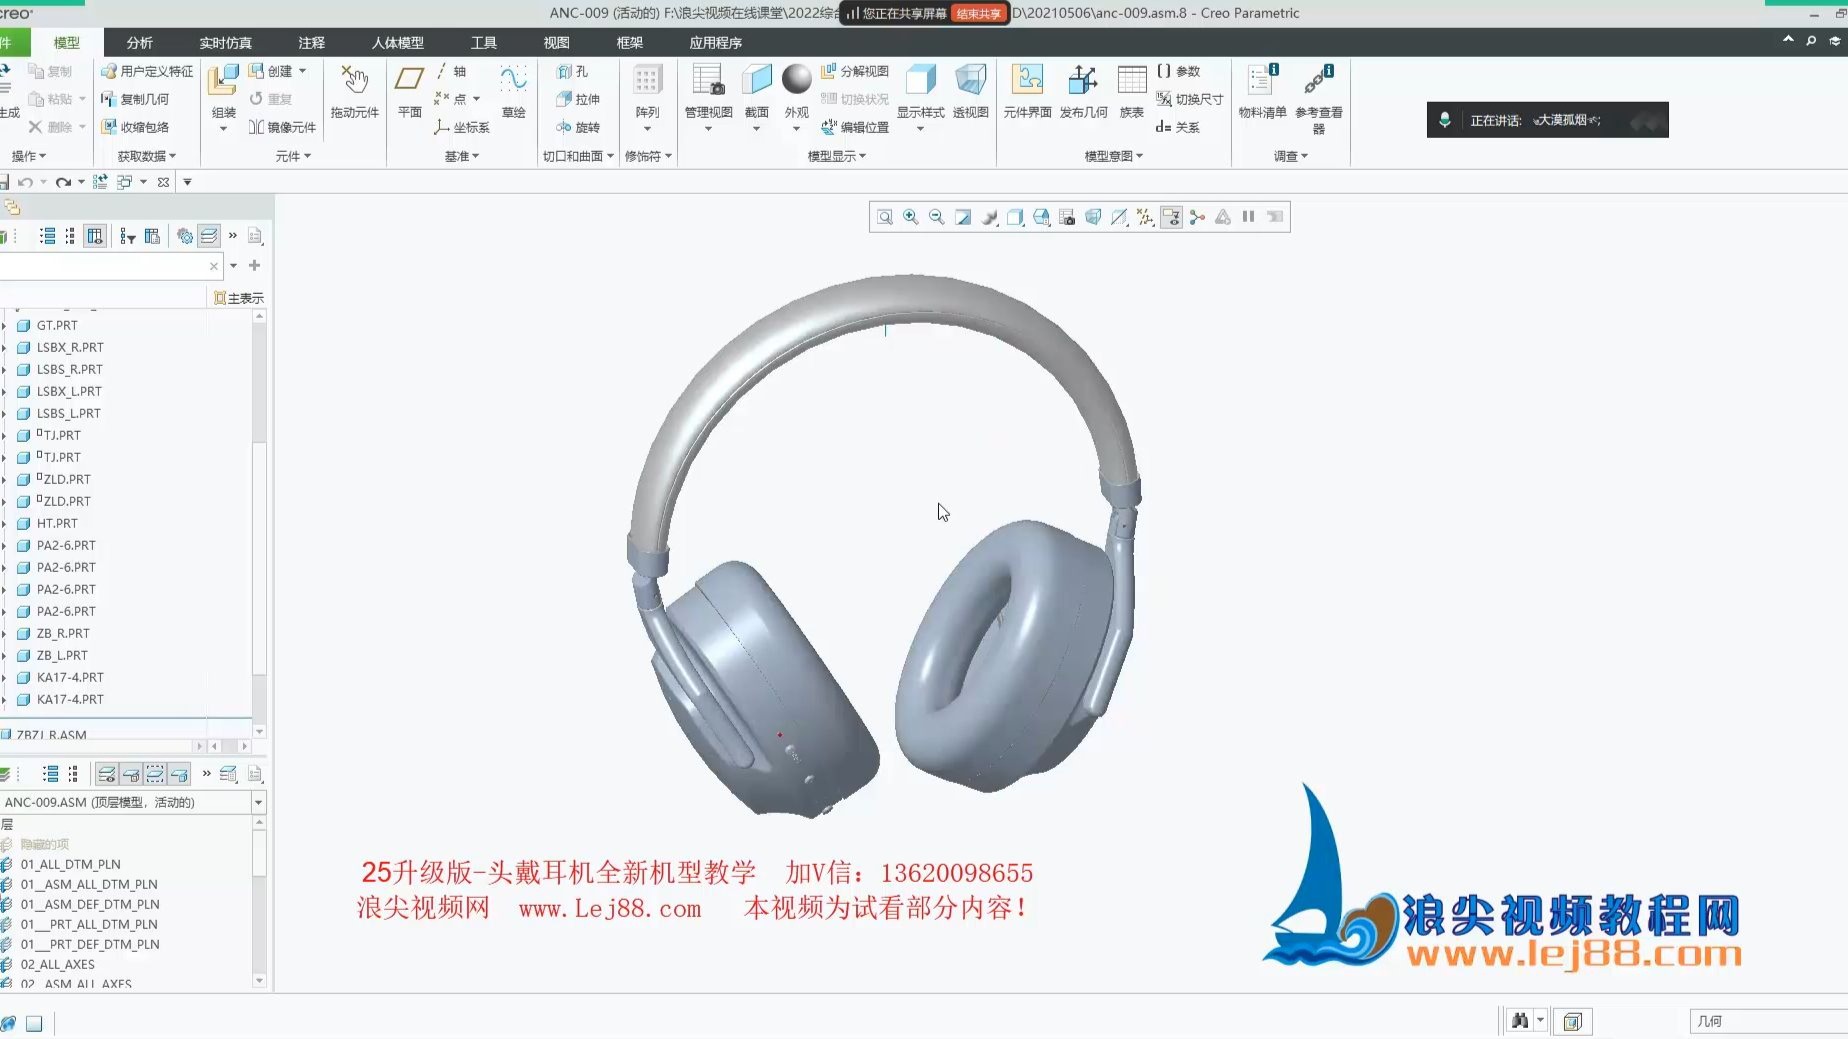The image size is (1848, 1039).
Task: Open the Tools (工具) ribbon tab
Action: (x=484, y=43)
